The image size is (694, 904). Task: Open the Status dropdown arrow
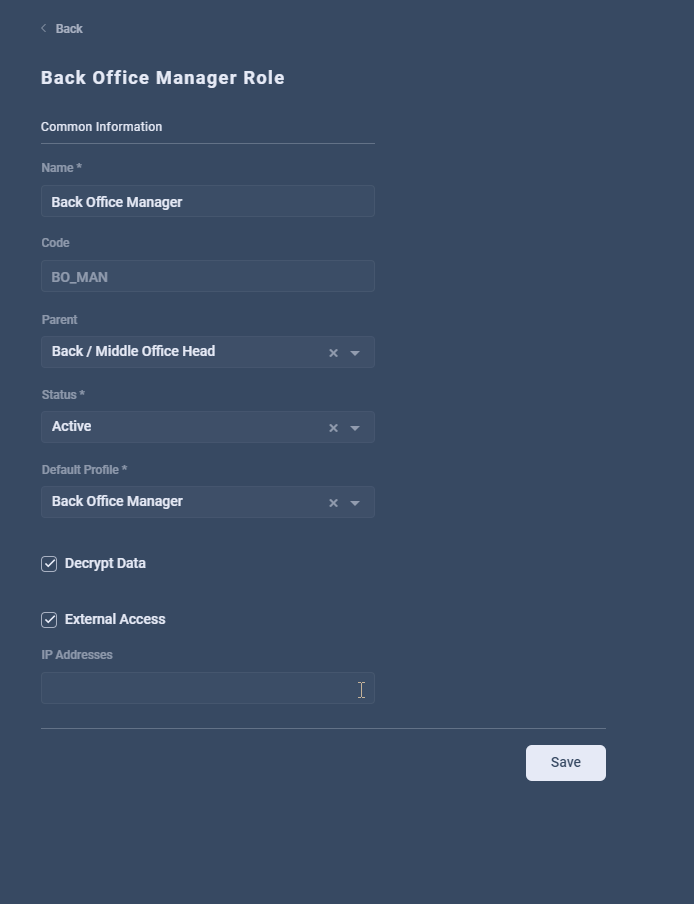pos(355,428)
